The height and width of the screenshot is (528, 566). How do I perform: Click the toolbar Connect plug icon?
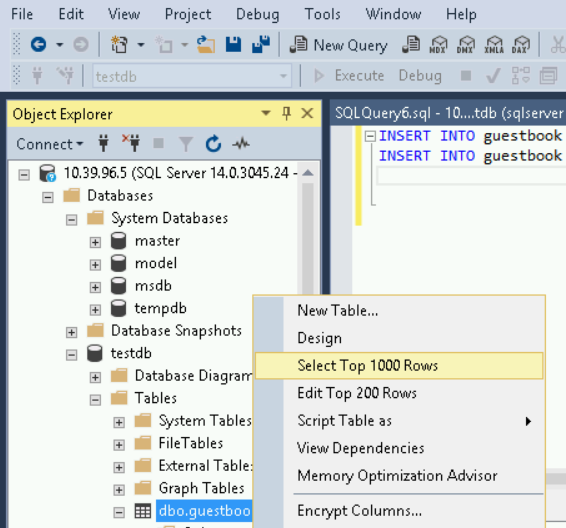pyautogui.click(x=37, y=76)
